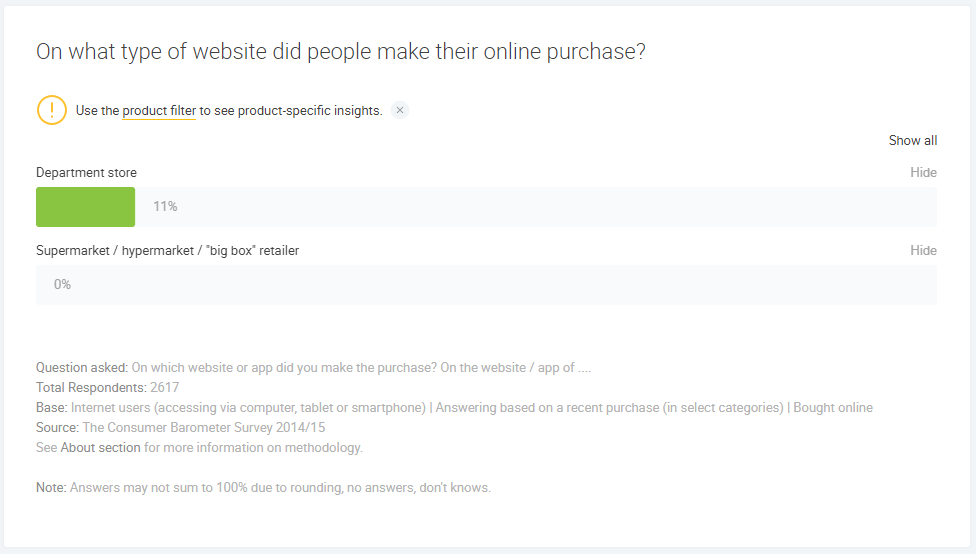Hide the Department store row

coord(923,173)
